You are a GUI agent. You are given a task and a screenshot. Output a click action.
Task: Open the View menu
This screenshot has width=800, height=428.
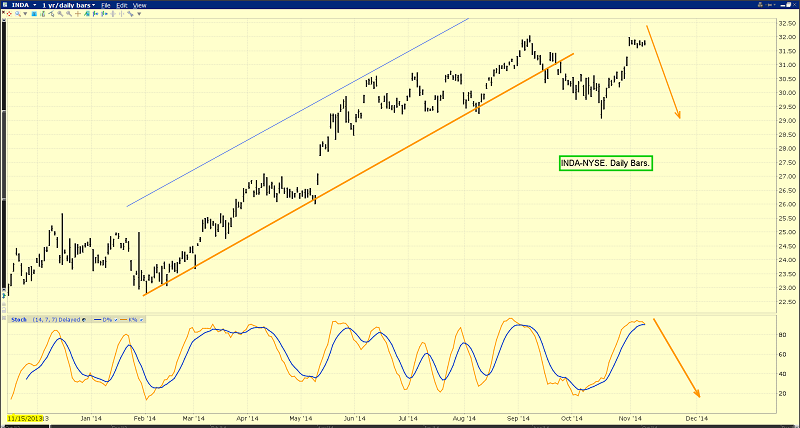pos(140,5)
